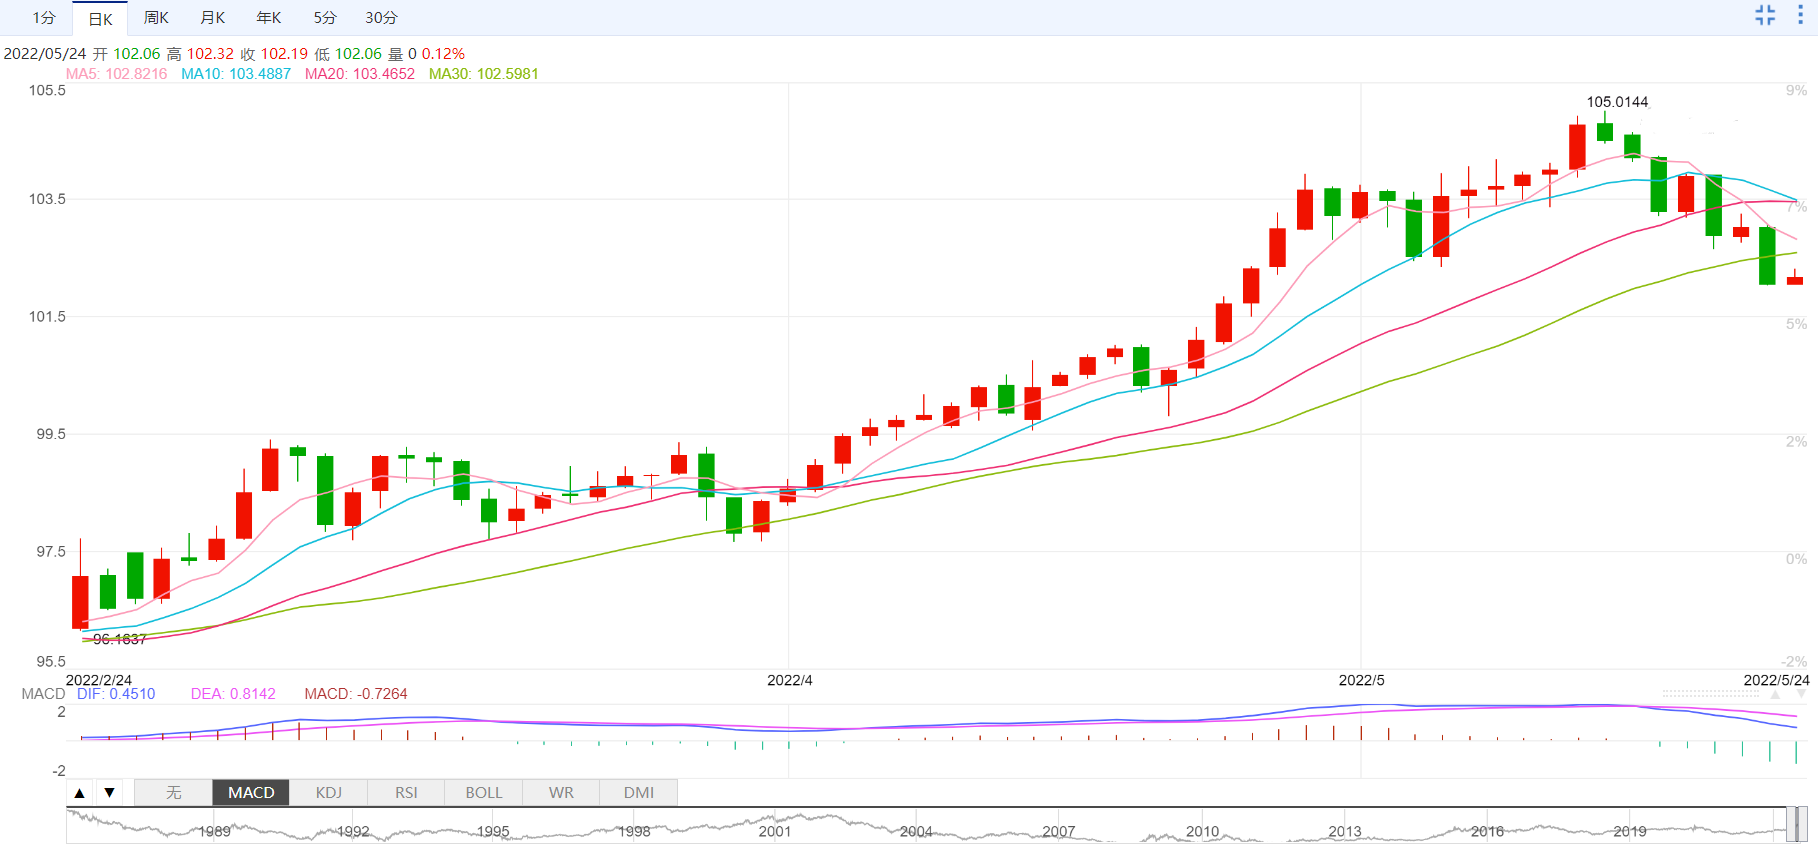
Task: Select the RSI indicator button
Action: pos(406,793)
